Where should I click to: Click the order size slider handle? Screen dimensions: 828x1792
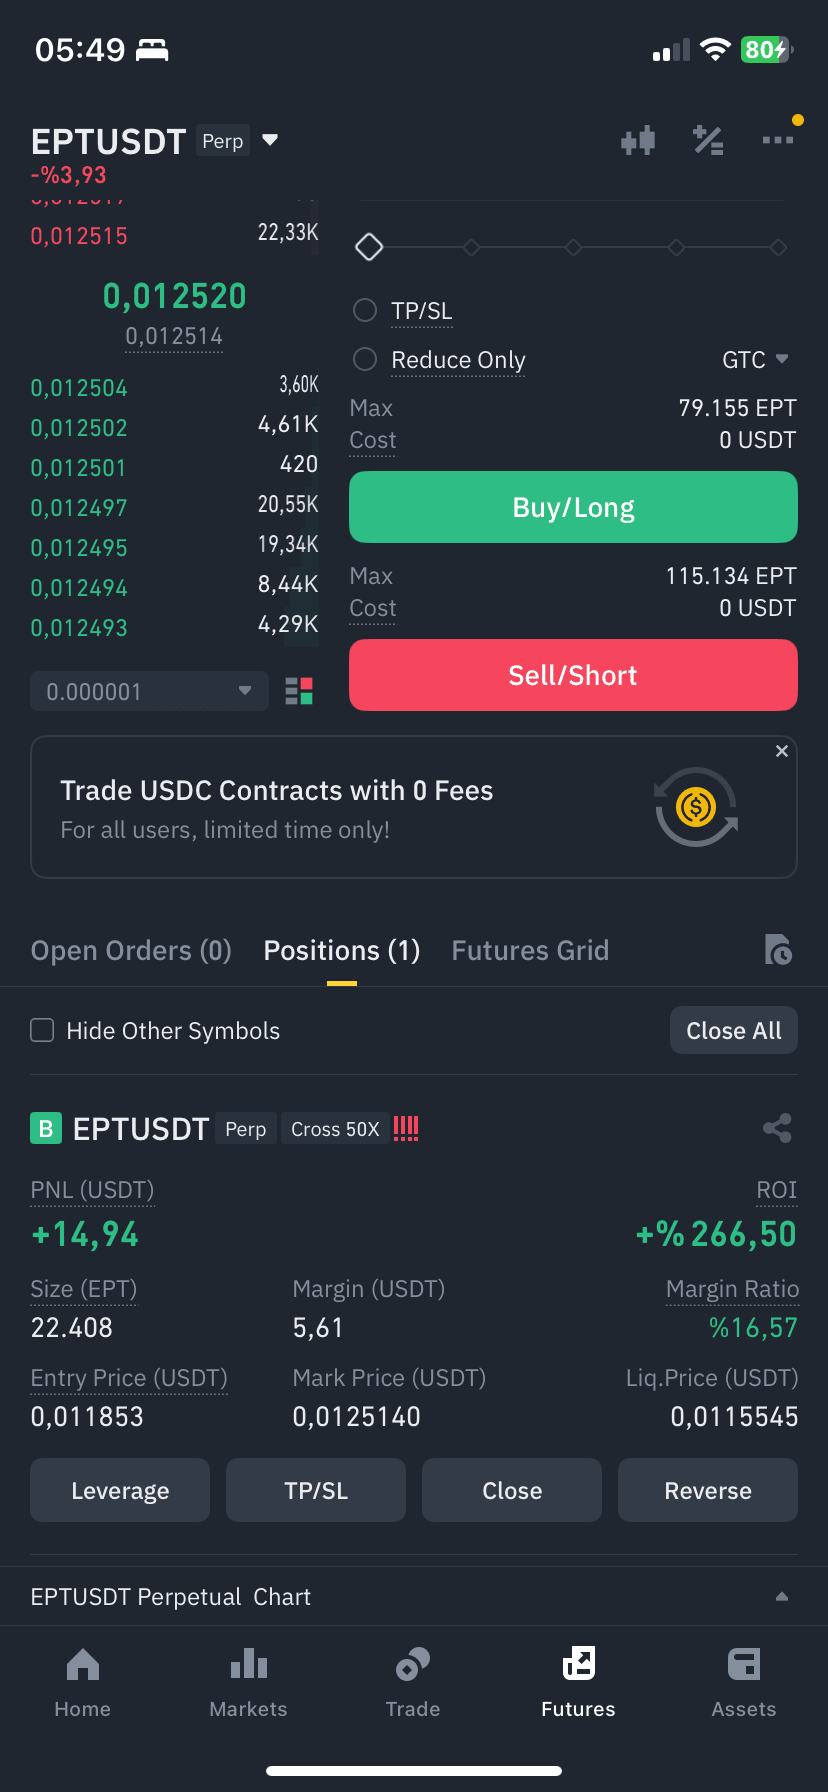(369, 246)
